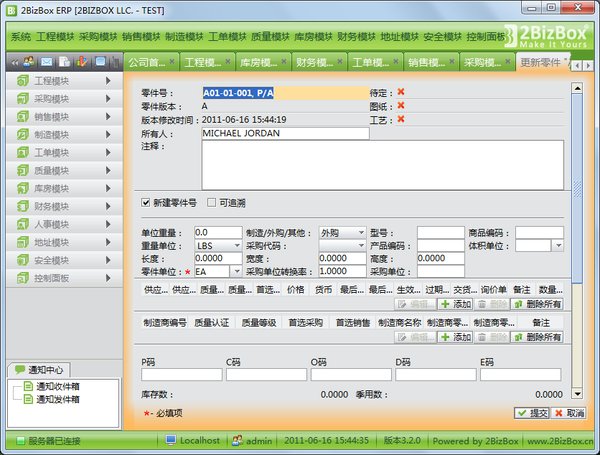
Task: Click the users icon in sidebar toolbar
Action: [27, 63]
